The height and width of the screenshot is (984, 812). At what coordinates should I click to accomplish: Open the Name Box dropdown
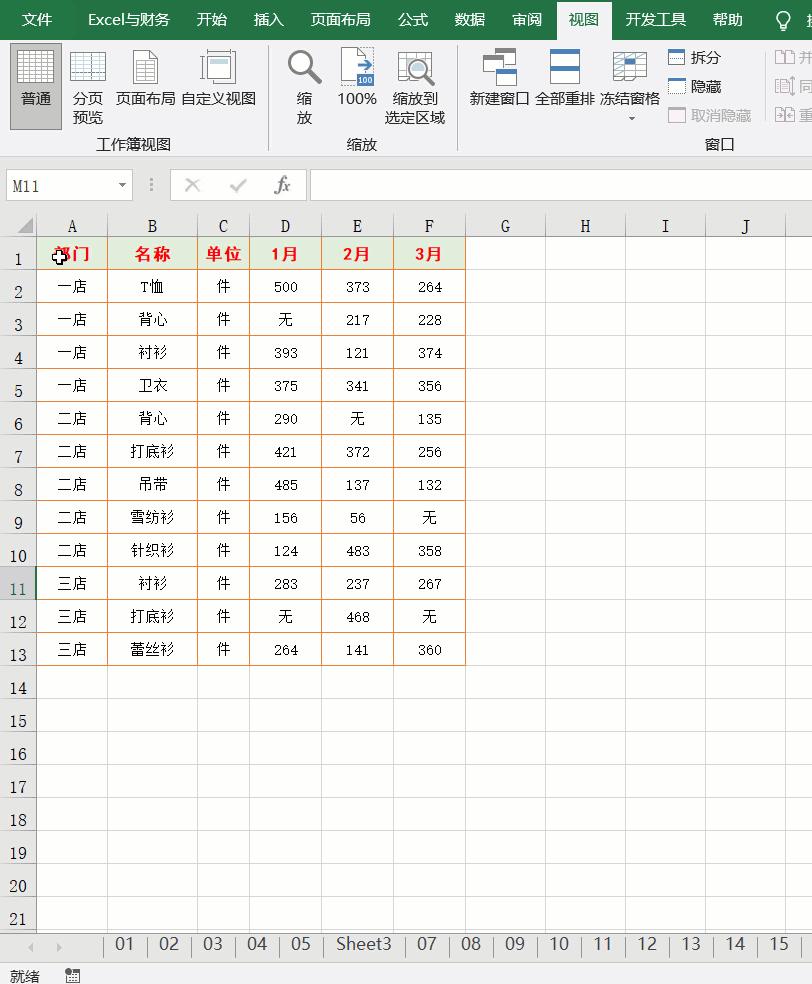124,185
